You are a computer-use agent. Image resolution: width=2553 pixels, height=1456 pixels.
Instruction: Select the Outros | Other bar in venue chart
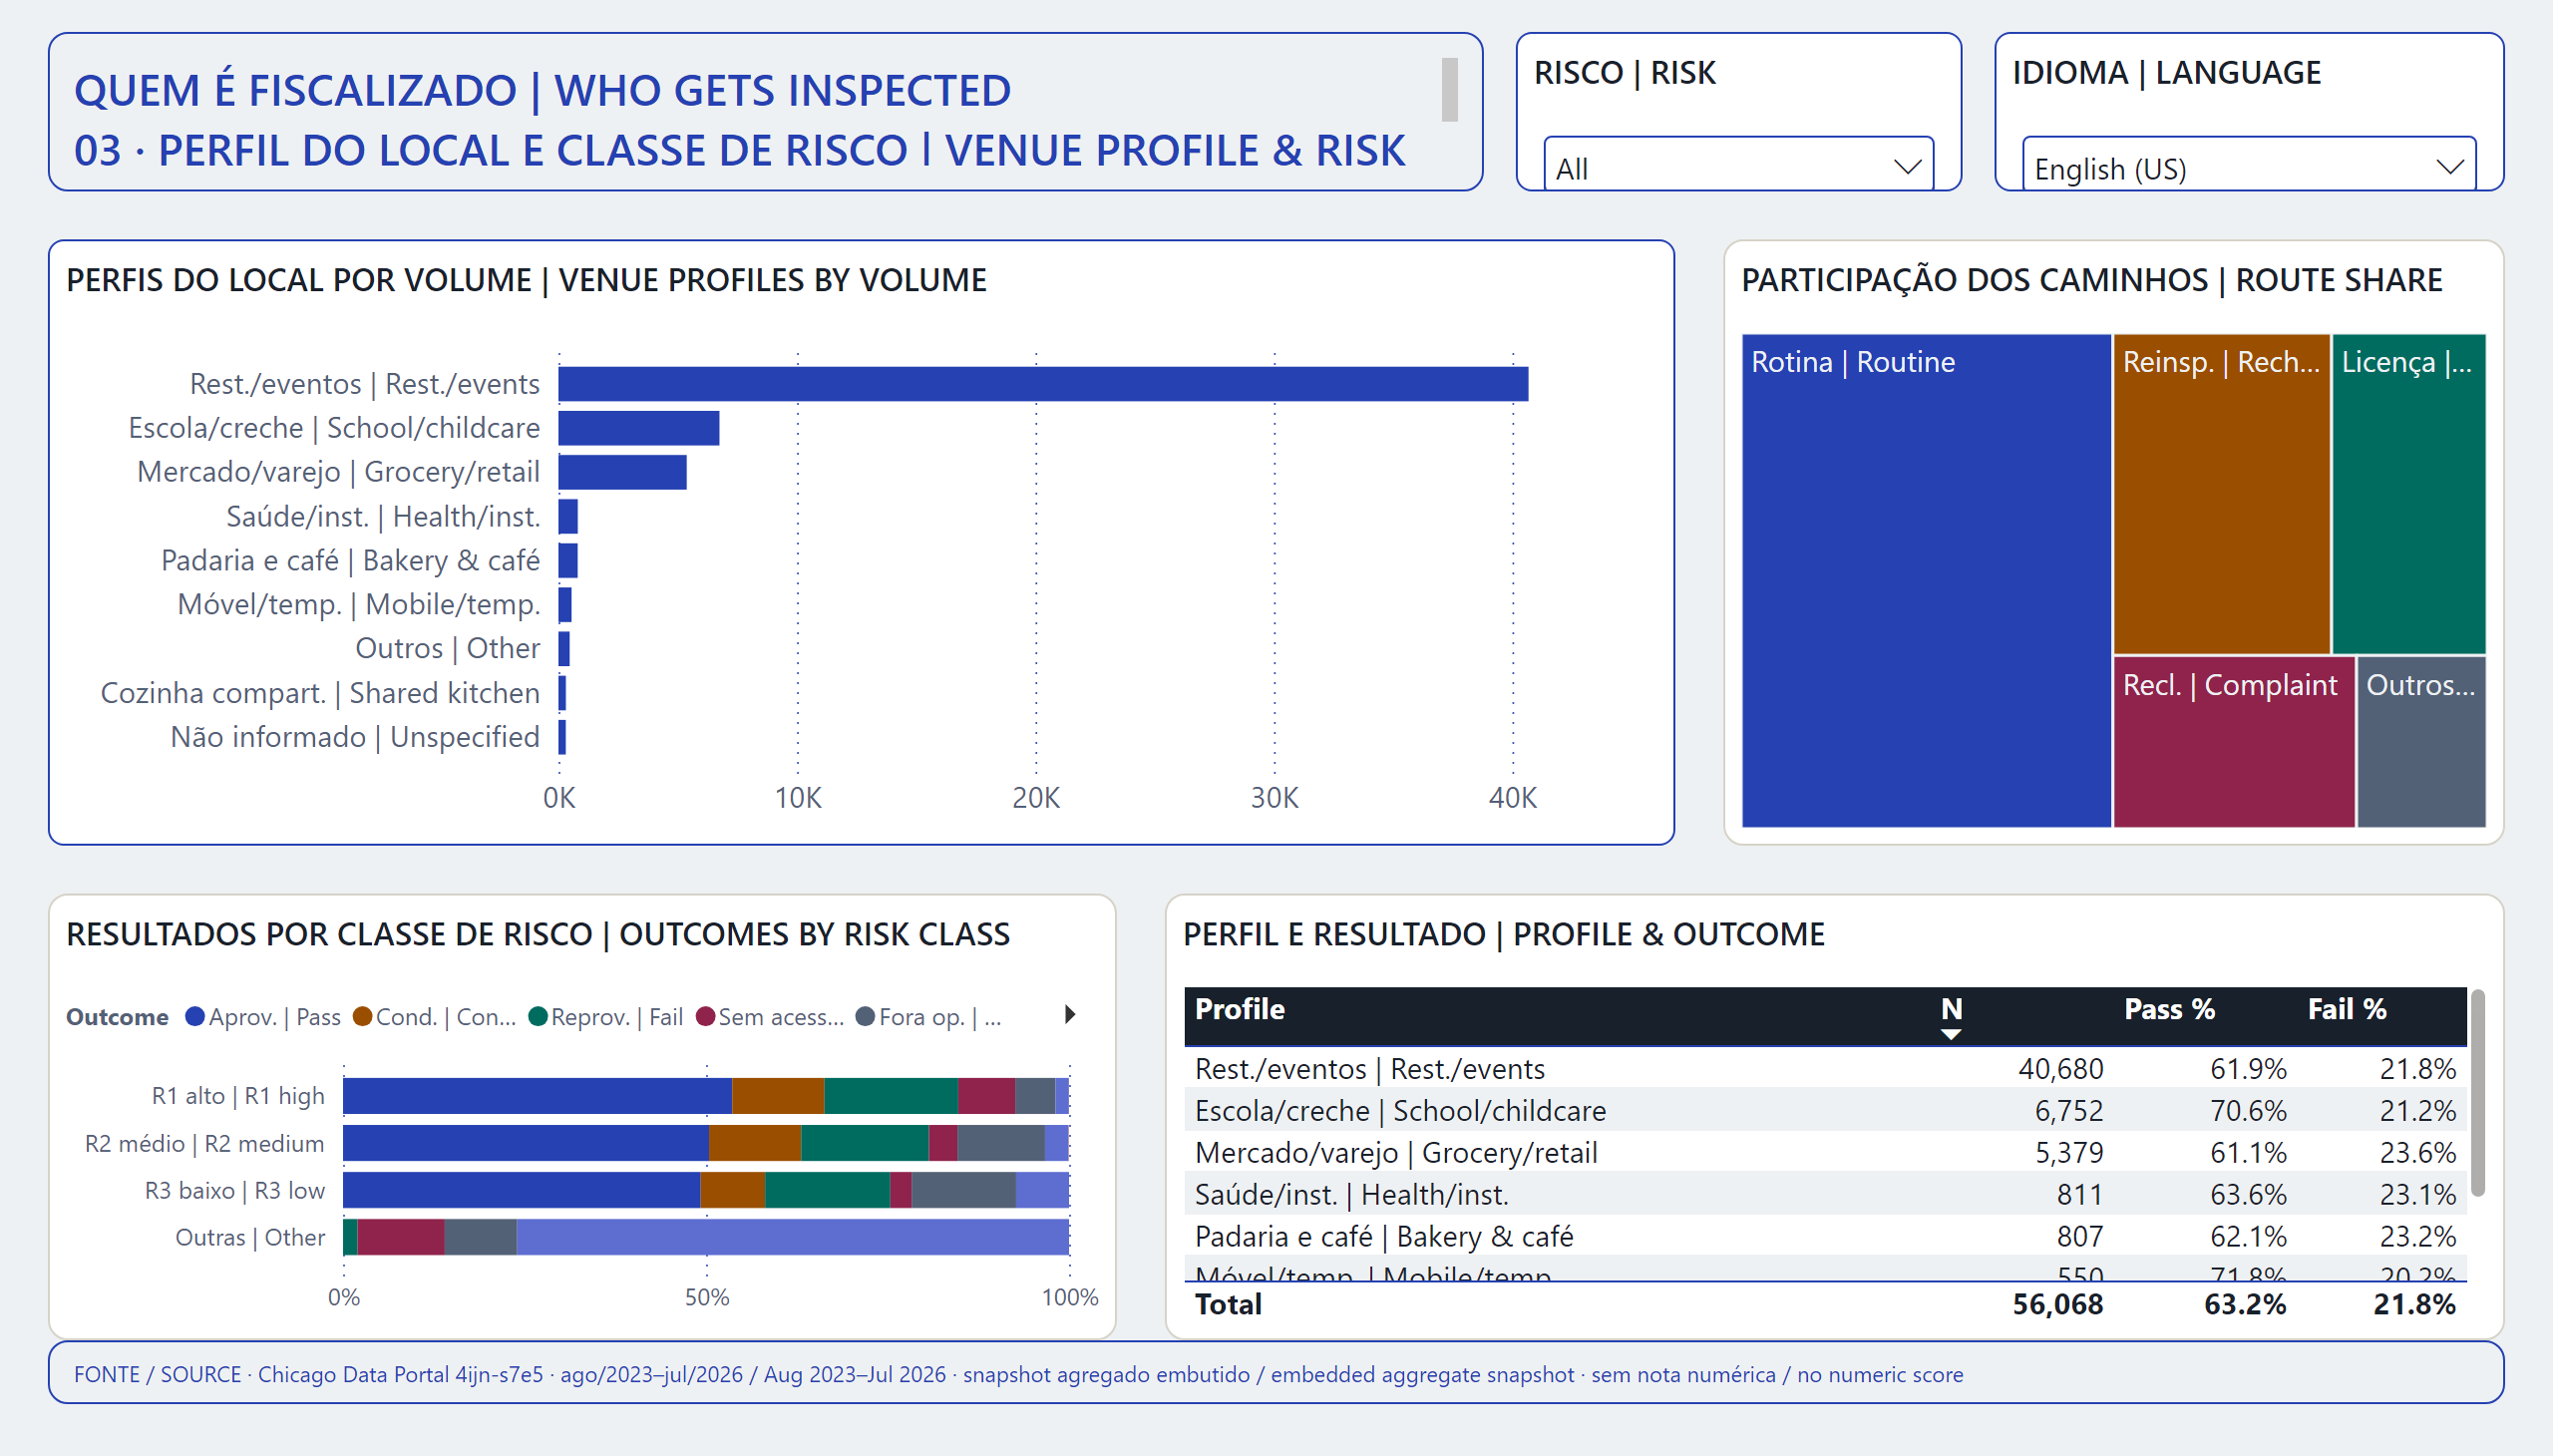pyautogui.click(x=564, y=648)
